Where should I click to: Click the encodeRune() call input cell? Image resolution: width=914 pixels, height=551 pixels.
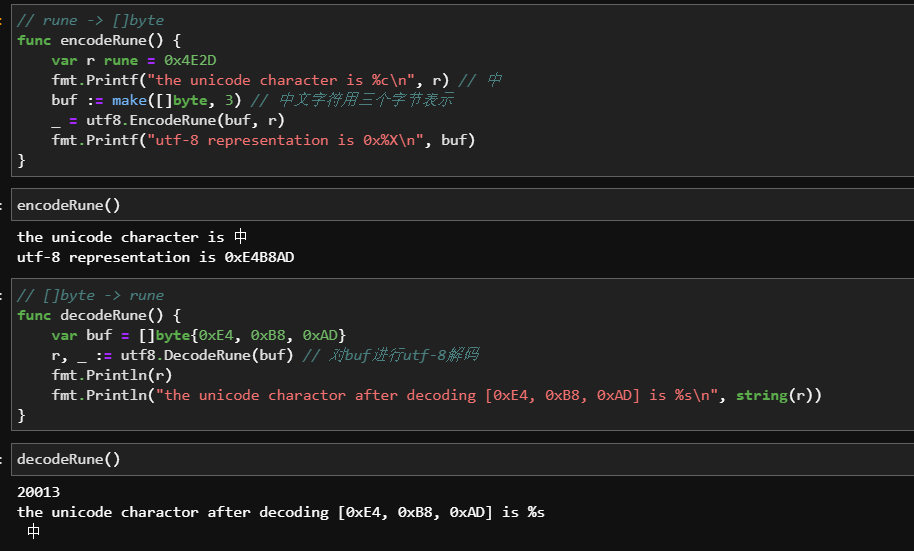(x=462, y=205)
